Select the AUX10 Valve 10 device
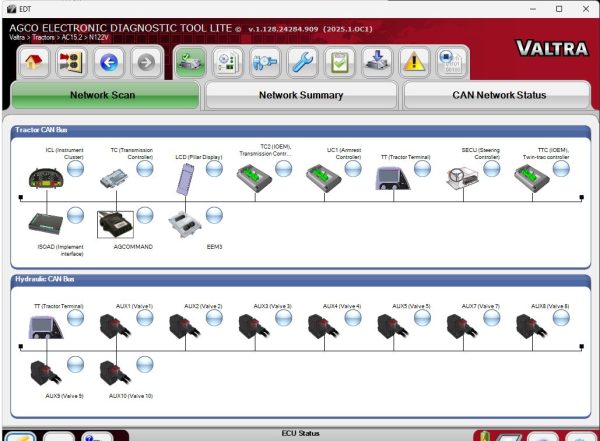This screenshot has width=600, height=441. 115,372
